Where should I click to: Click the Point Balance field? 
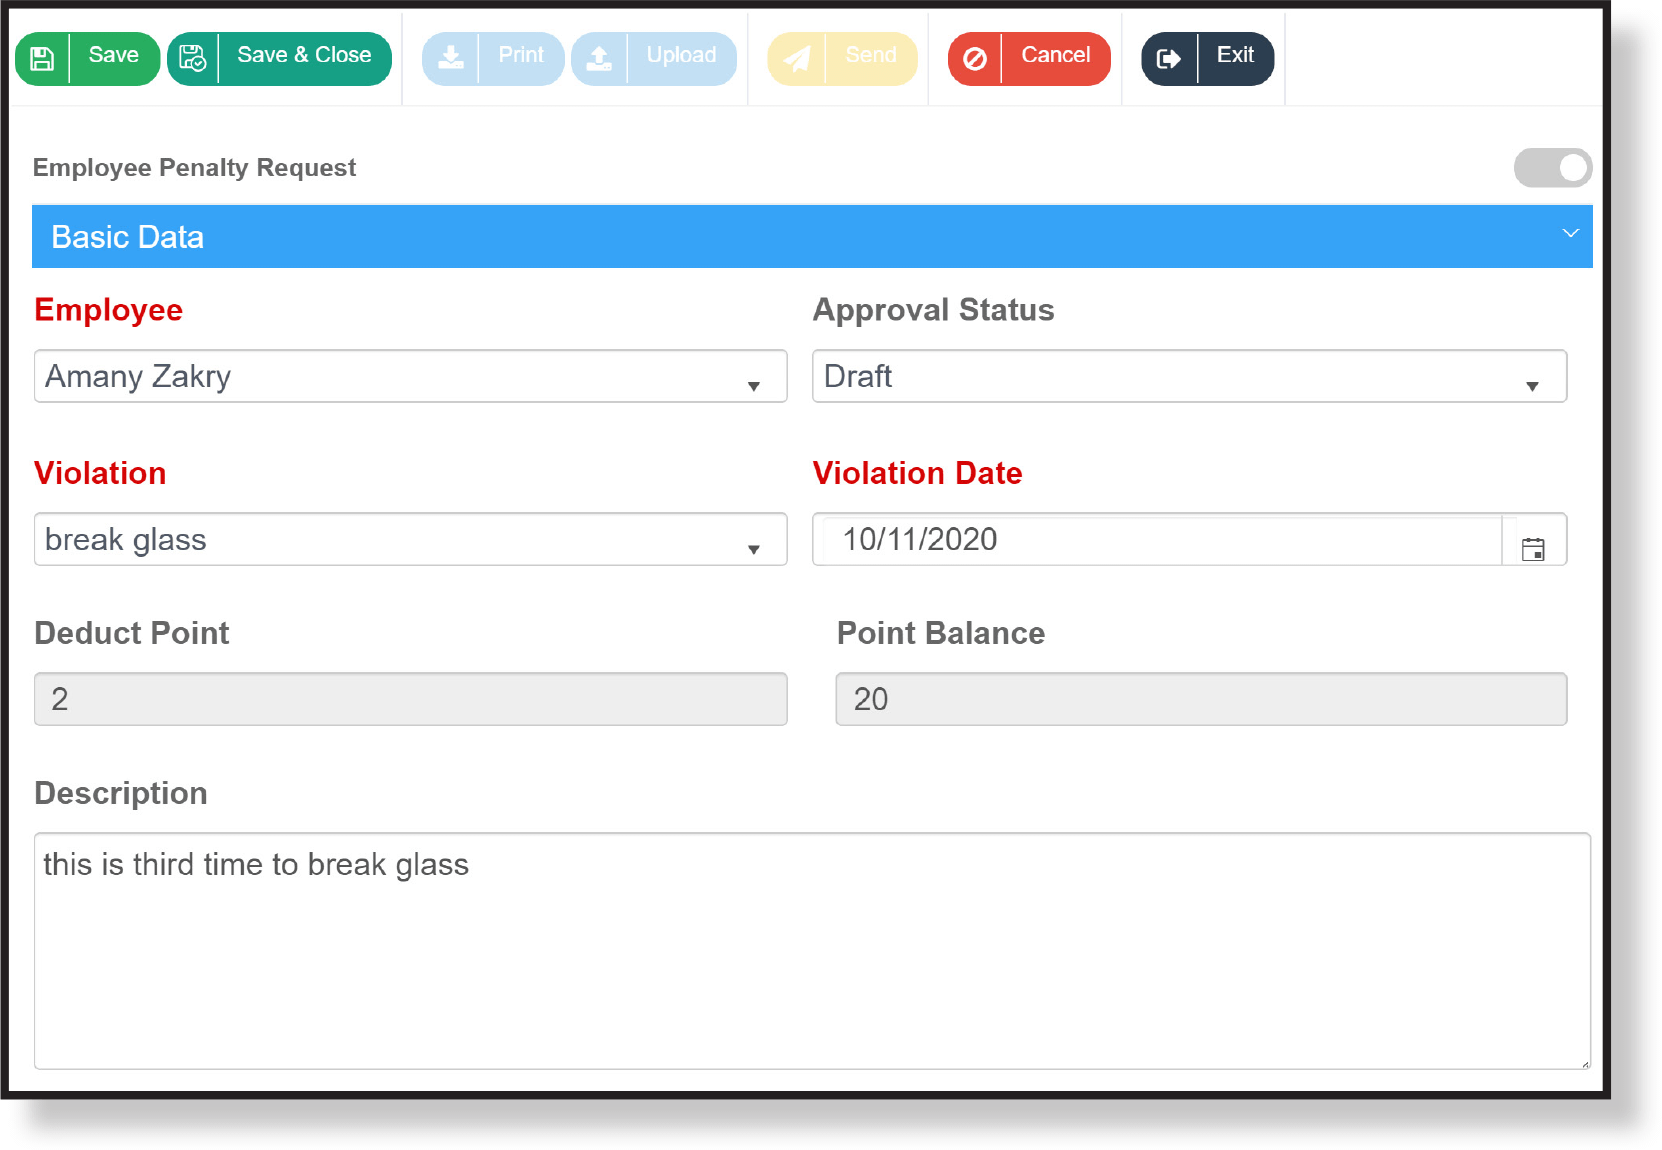pos(1201,699)
